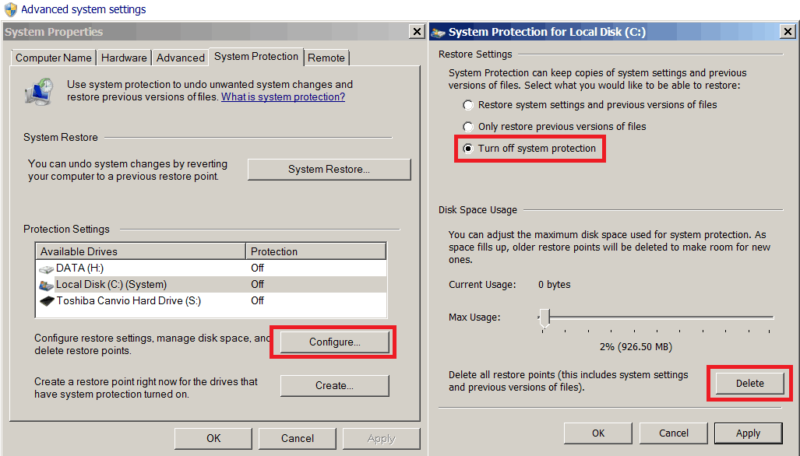Open the What is system protection link

tap(283, 97)
